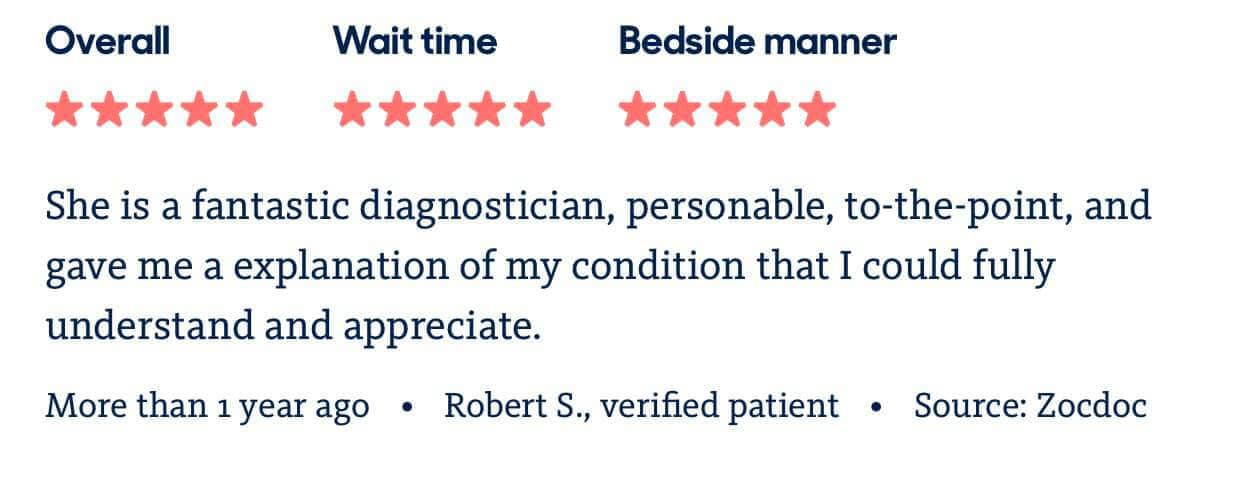Click the Overall rating heading

(x=108, y=41)
